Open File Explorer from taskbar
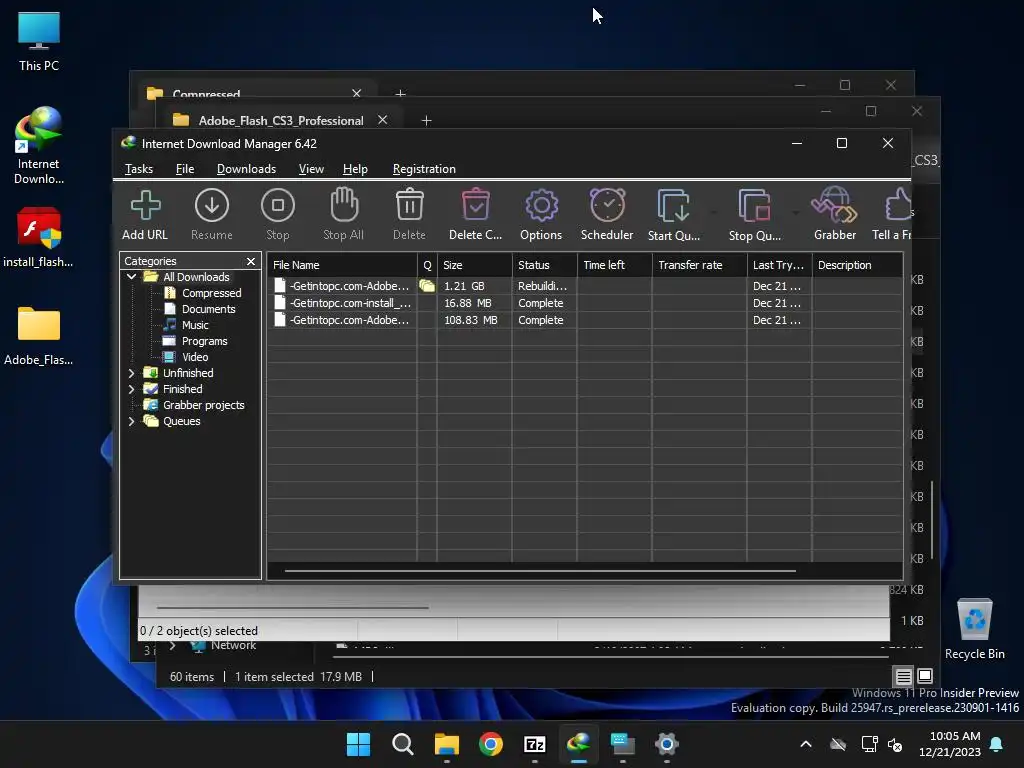The height and width of the screenshot is (768, 1024). tap(447, 744)
